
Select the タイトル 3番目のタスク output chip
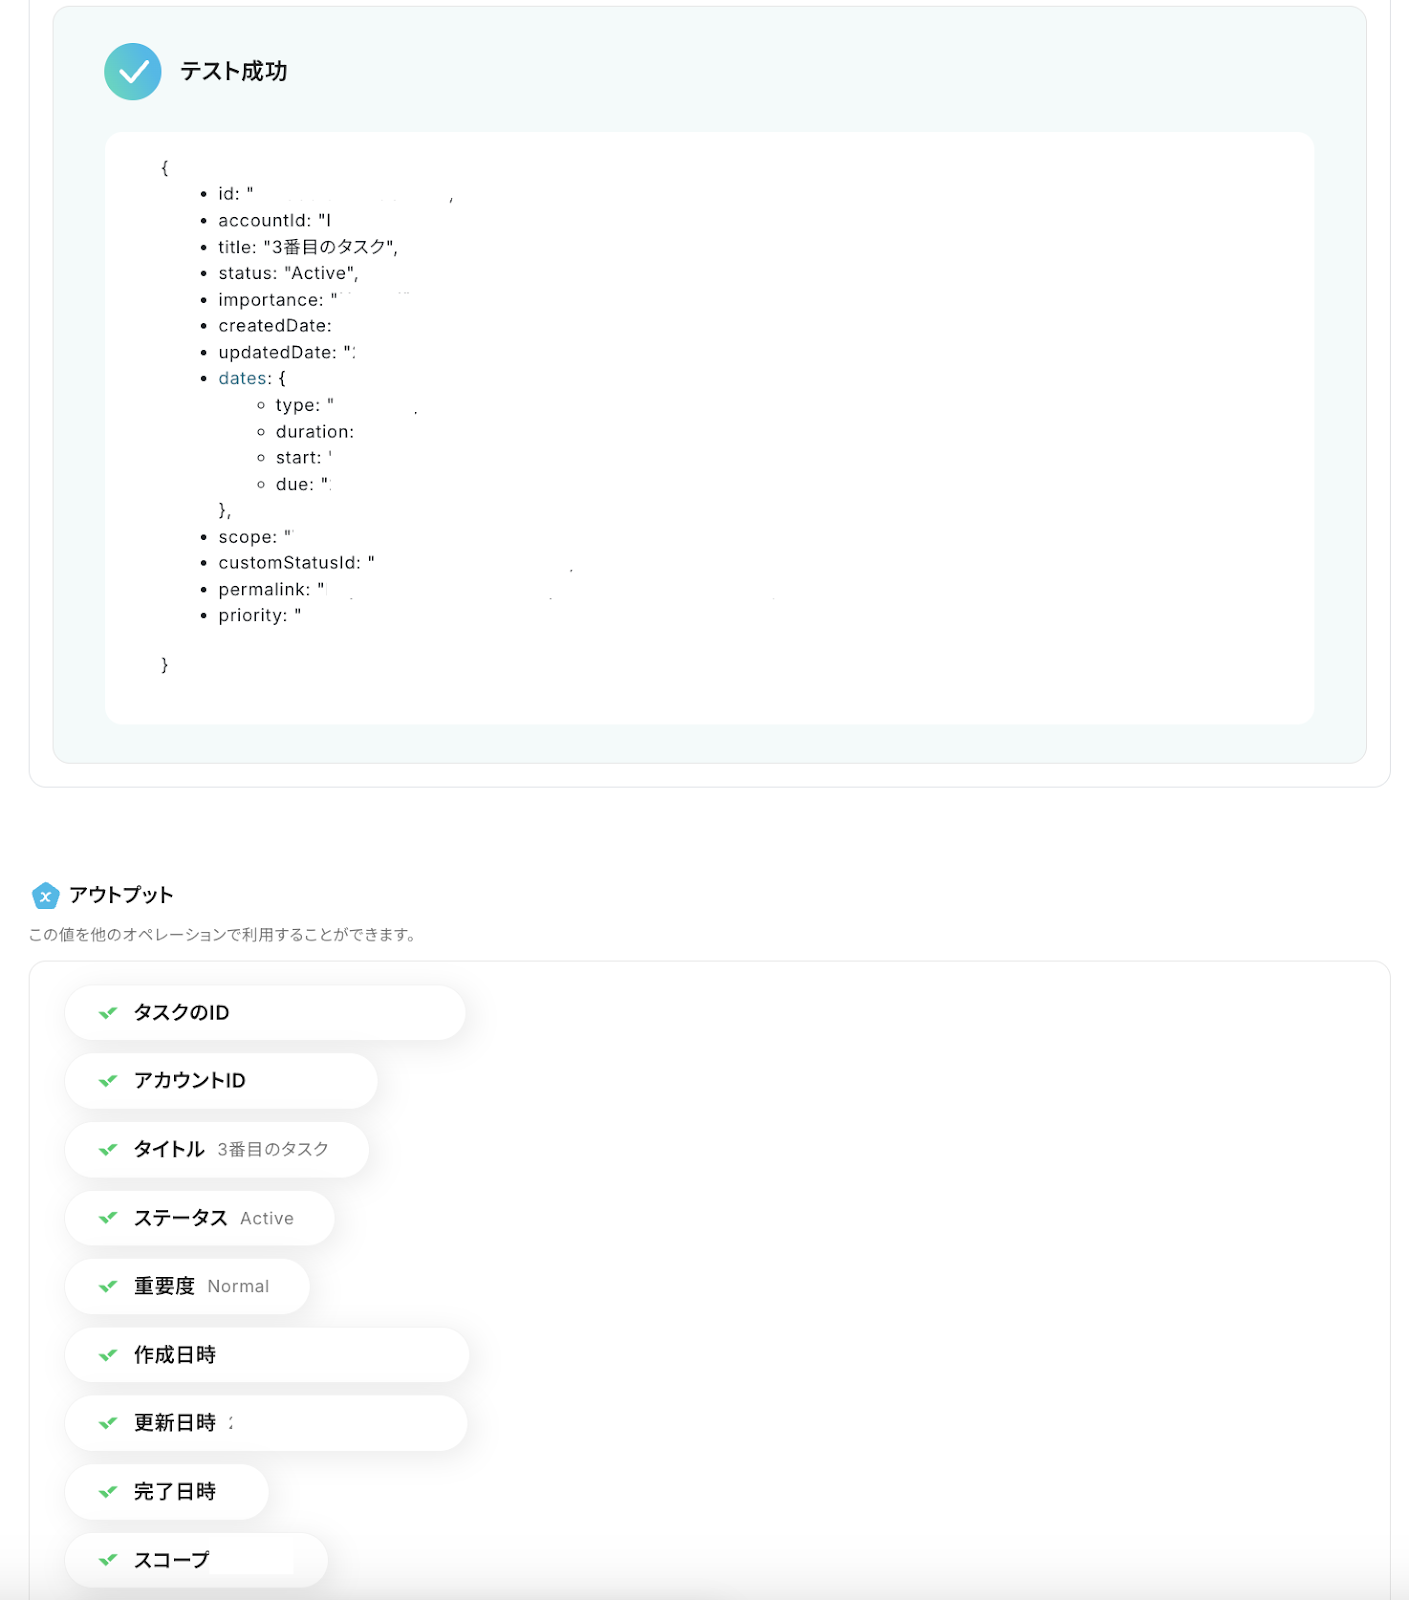click(x=217, y=1150)
